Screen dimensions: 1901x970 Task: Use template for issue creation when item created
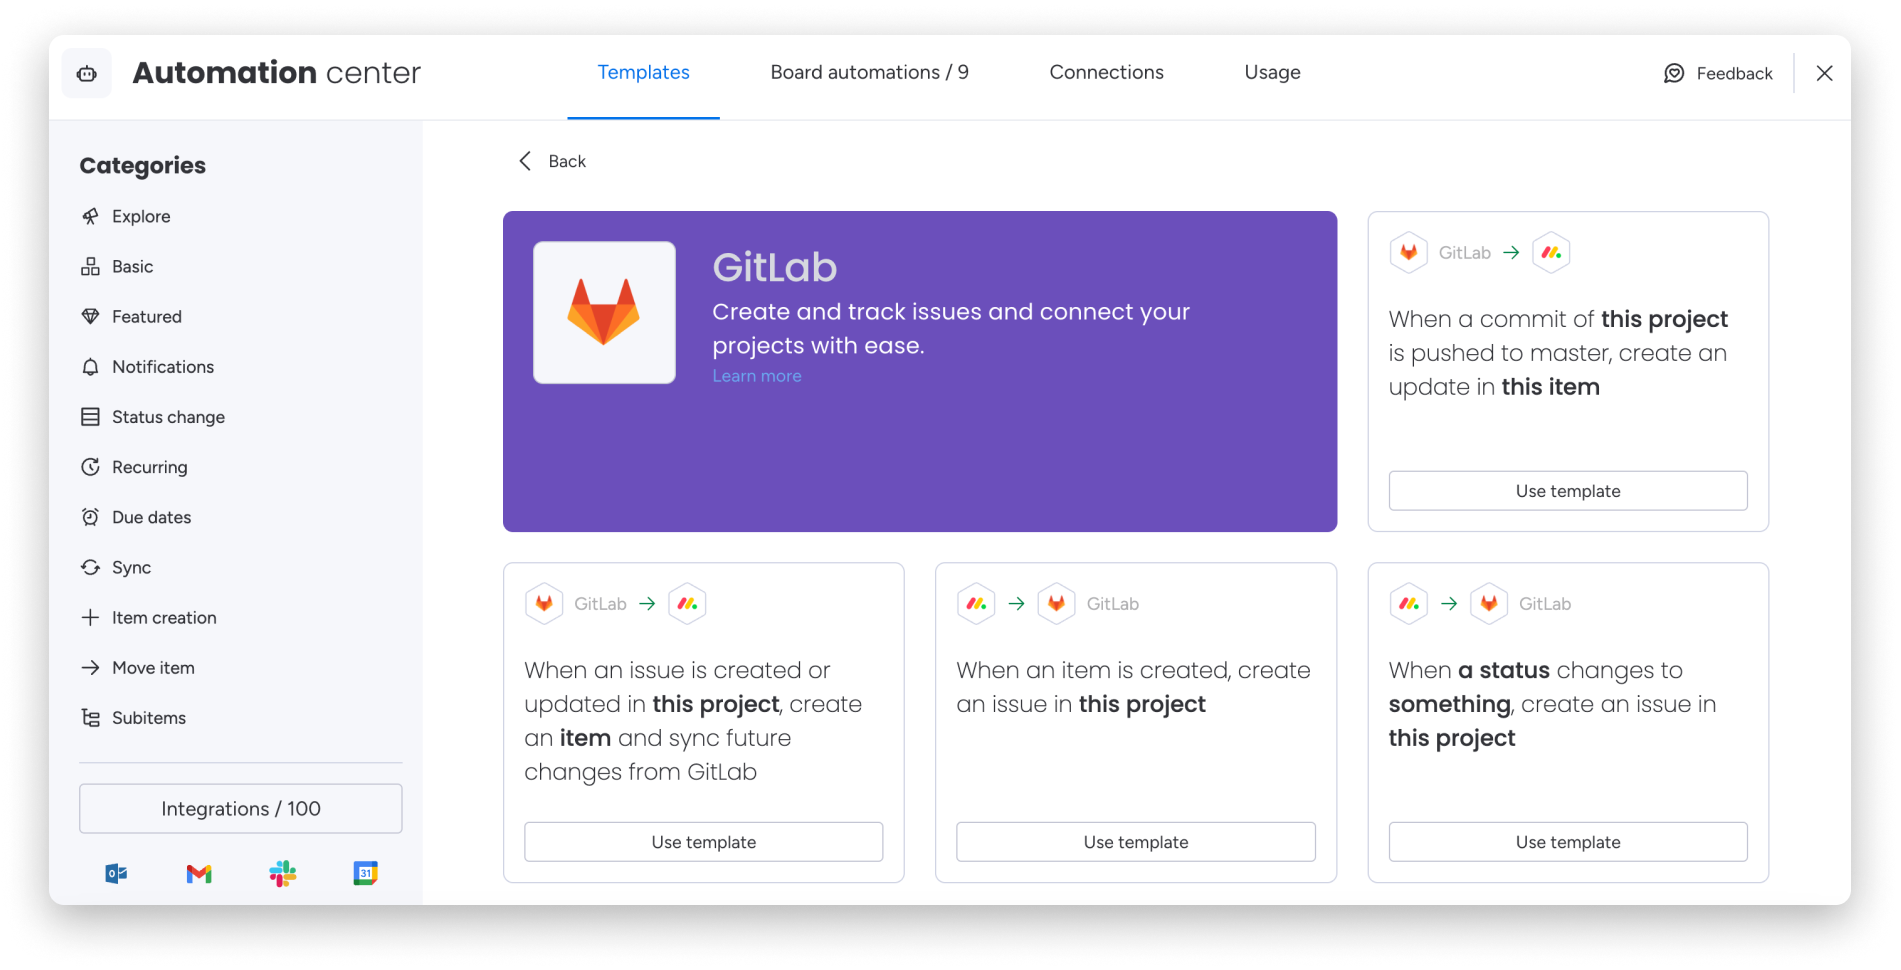(x=1135, y=841)
